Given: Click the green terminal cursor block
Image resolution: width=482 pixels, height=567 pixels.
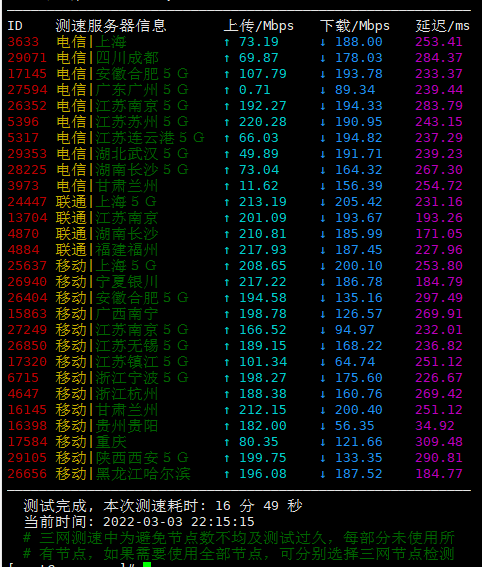Looking at the screenshot, I should (147, 564).
